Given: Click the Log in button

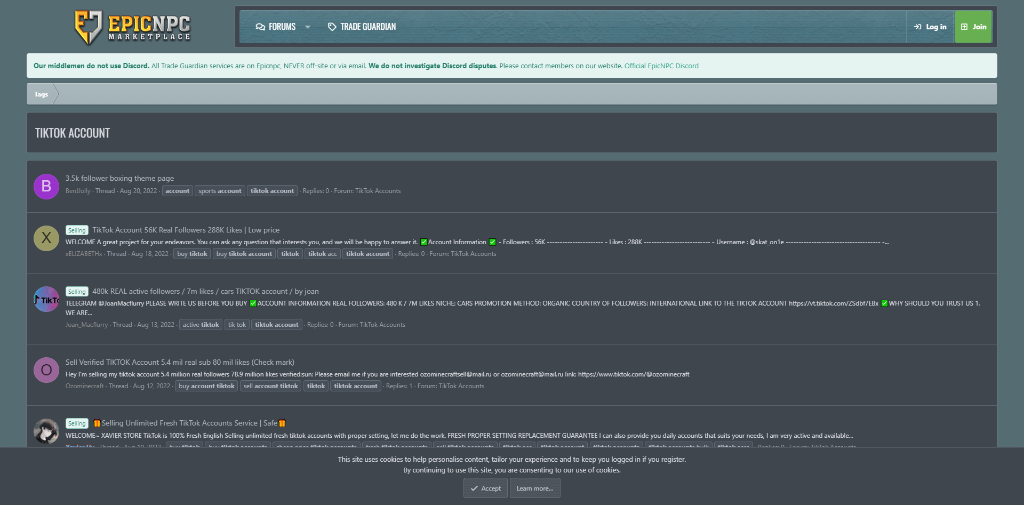Looking at the screenshot, I should click(930, 27).
